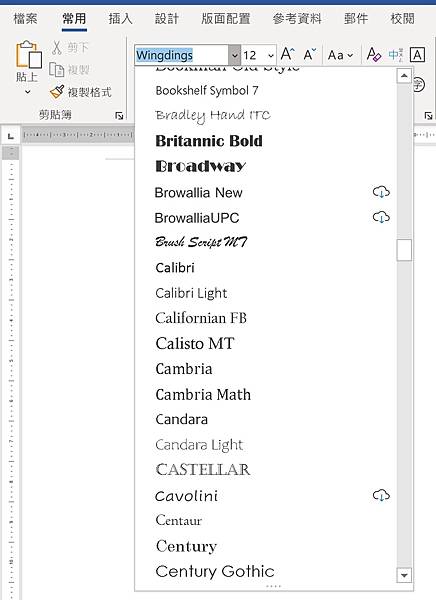The width and height of the screenshot is (436, 600).
Task: Click the Paste clipboard icon
Action: click(x=28, y=54)
